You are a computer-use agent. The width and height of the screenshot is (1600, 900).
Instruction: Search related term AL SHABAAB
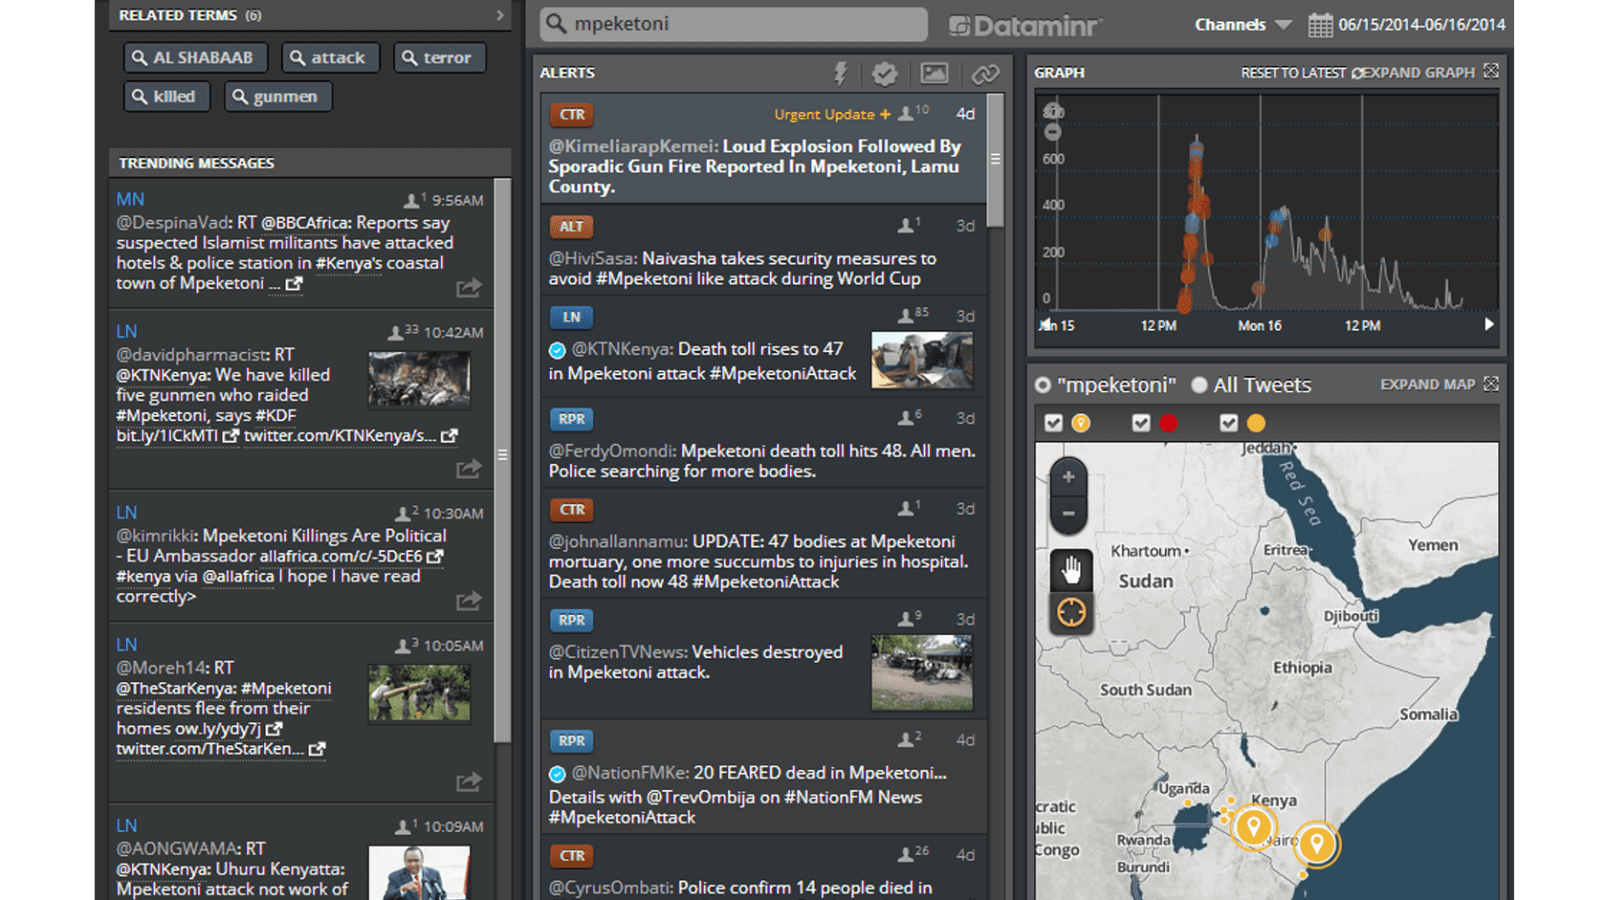point(196,58)
